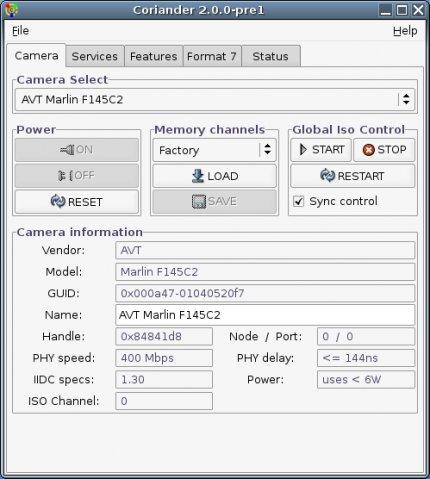The height and width of the screenshot is (479, 430).
Task: Click the Vendor field showing AVT
Action: pyautogui.click(x=265, y=250)
